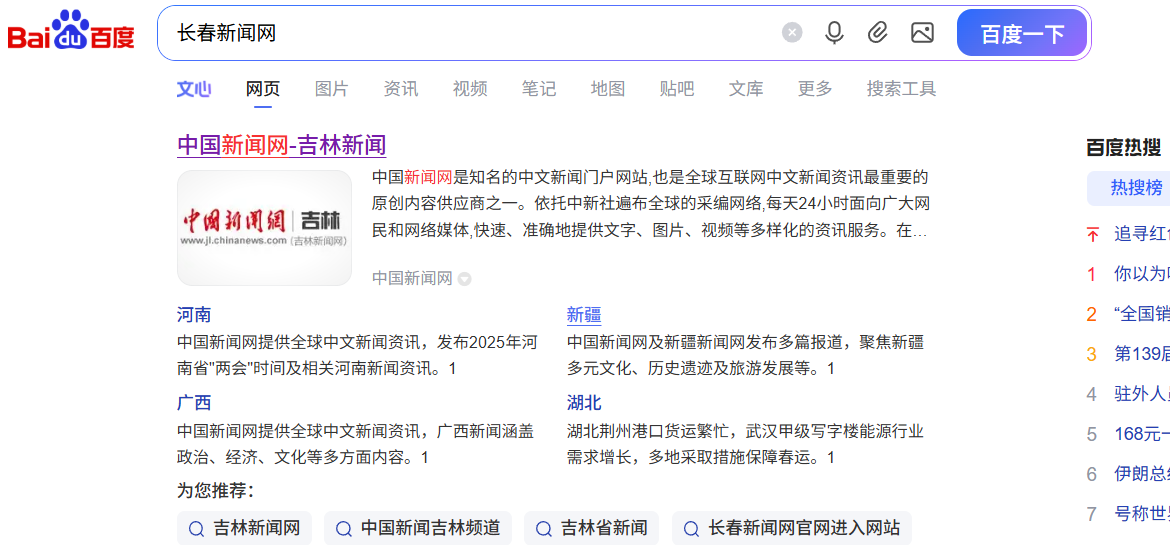Switch to the 笔记 tab
The width and height of the screenshot is (1170, 545).
click(x=539, y=90)
